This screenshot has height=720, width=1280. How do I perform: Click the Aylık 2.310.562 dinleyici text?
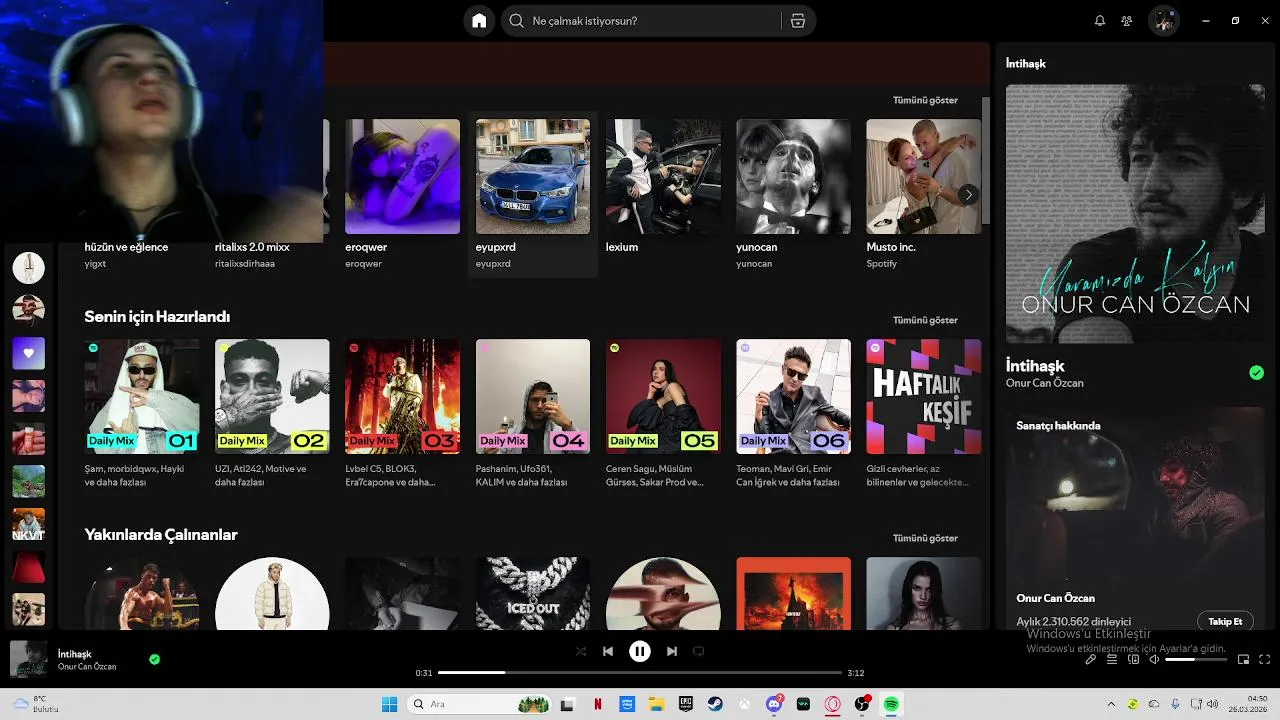(1073, 622)
